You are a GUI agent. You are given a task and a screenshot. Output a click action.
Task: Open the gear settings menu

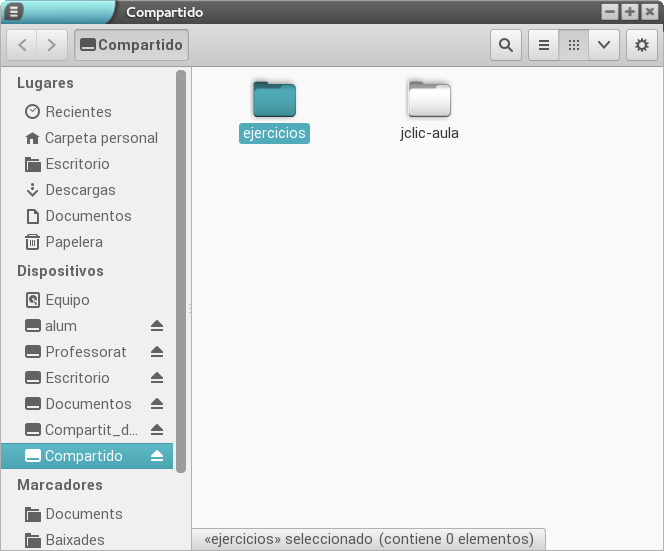[x=642, y=45]
